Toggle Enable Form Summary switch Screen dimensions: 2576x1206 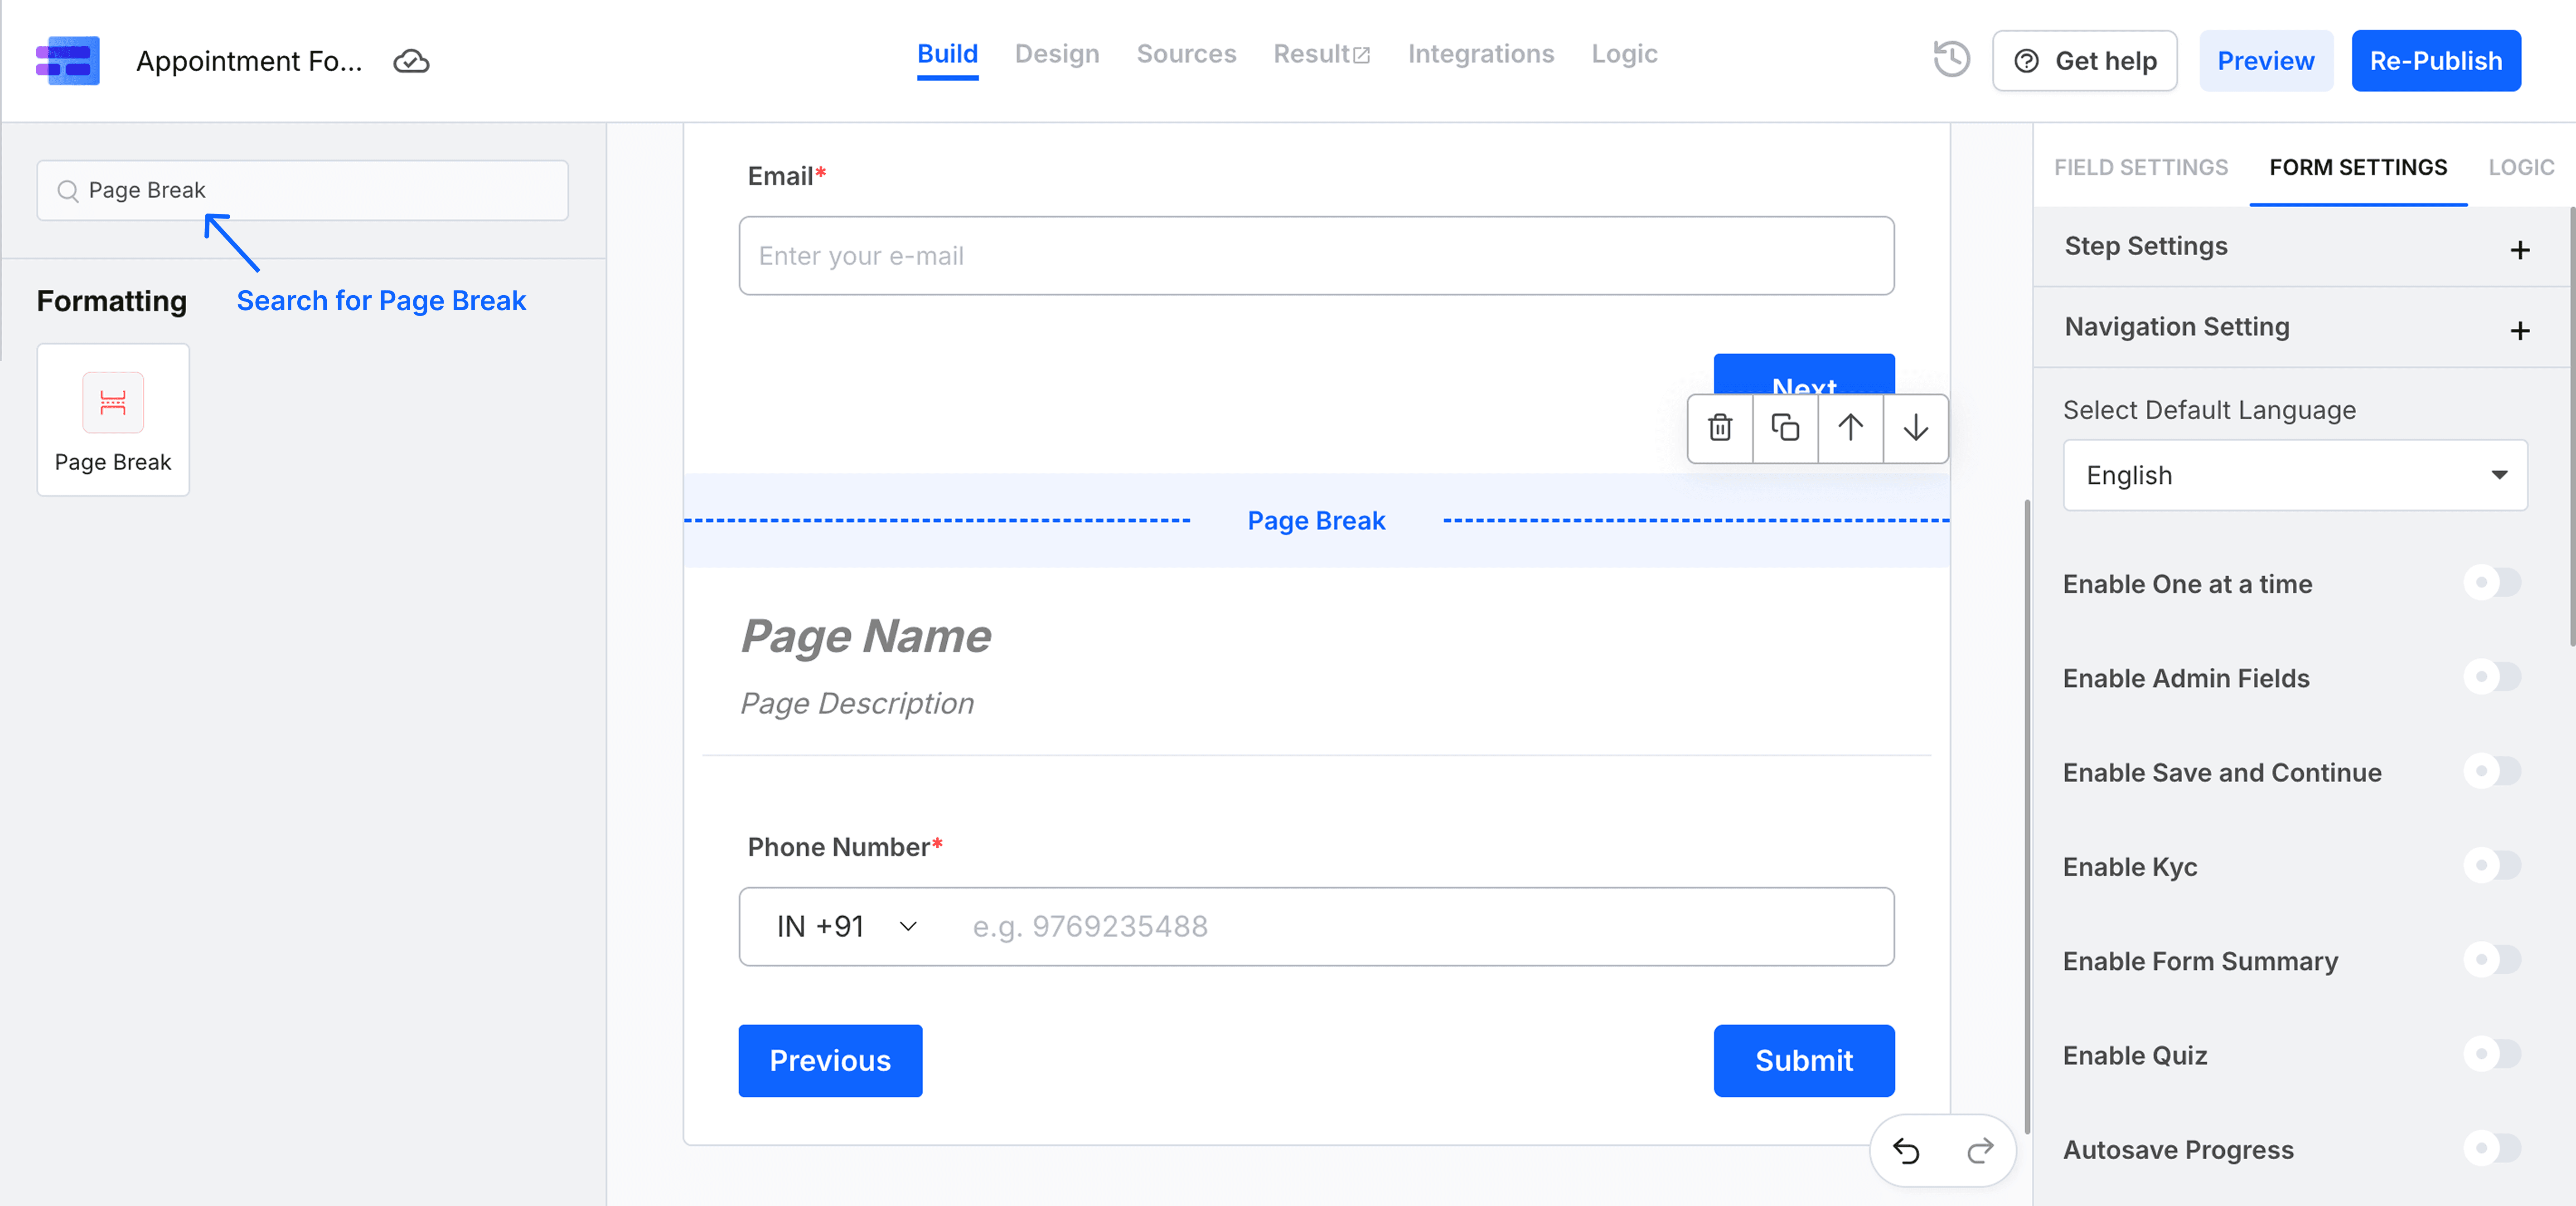point(2492,960)
